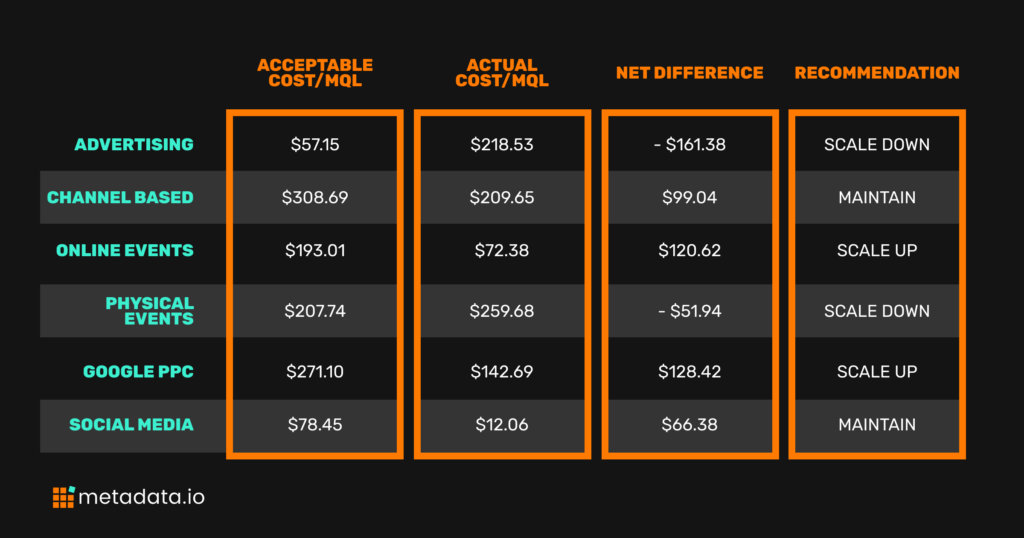The height and width of the screenshot is (538, 1024).
Task: Click Scale Up recommendation for Online Events
Action: 877,250
